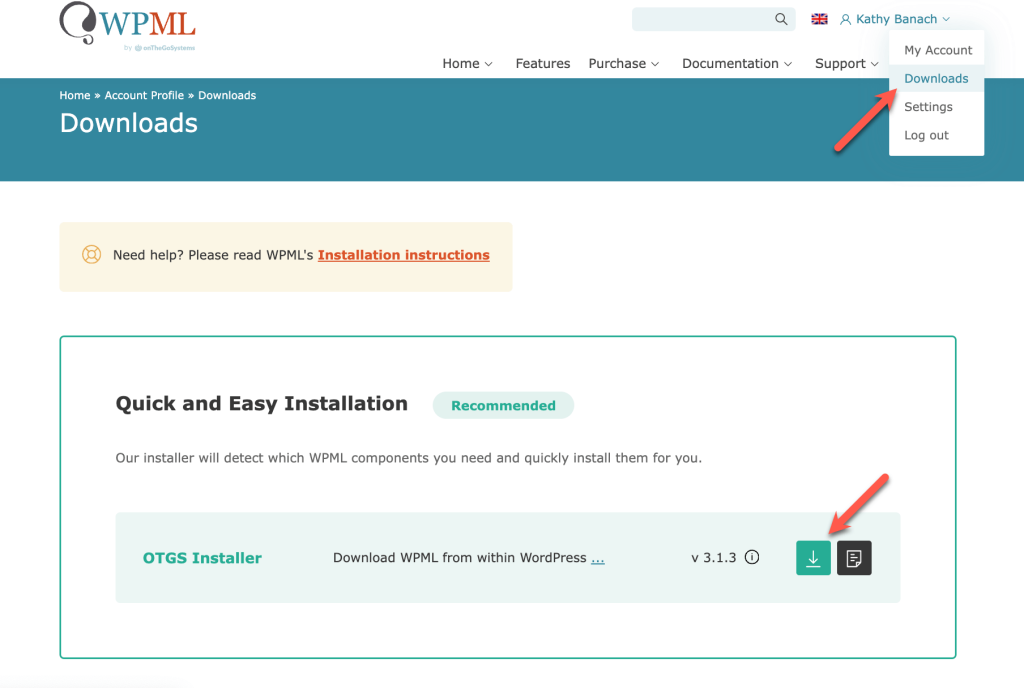Screen dimensions: 1024x688
Task: Click the UK flag language icon
Action: click(x=819, y=19)
